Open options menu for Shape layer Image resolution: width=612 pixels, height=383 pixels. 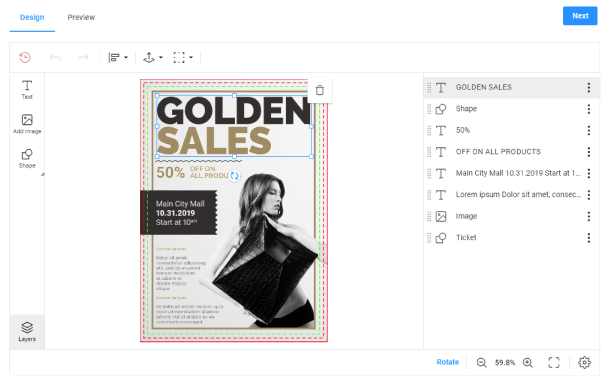pos(589,109)
